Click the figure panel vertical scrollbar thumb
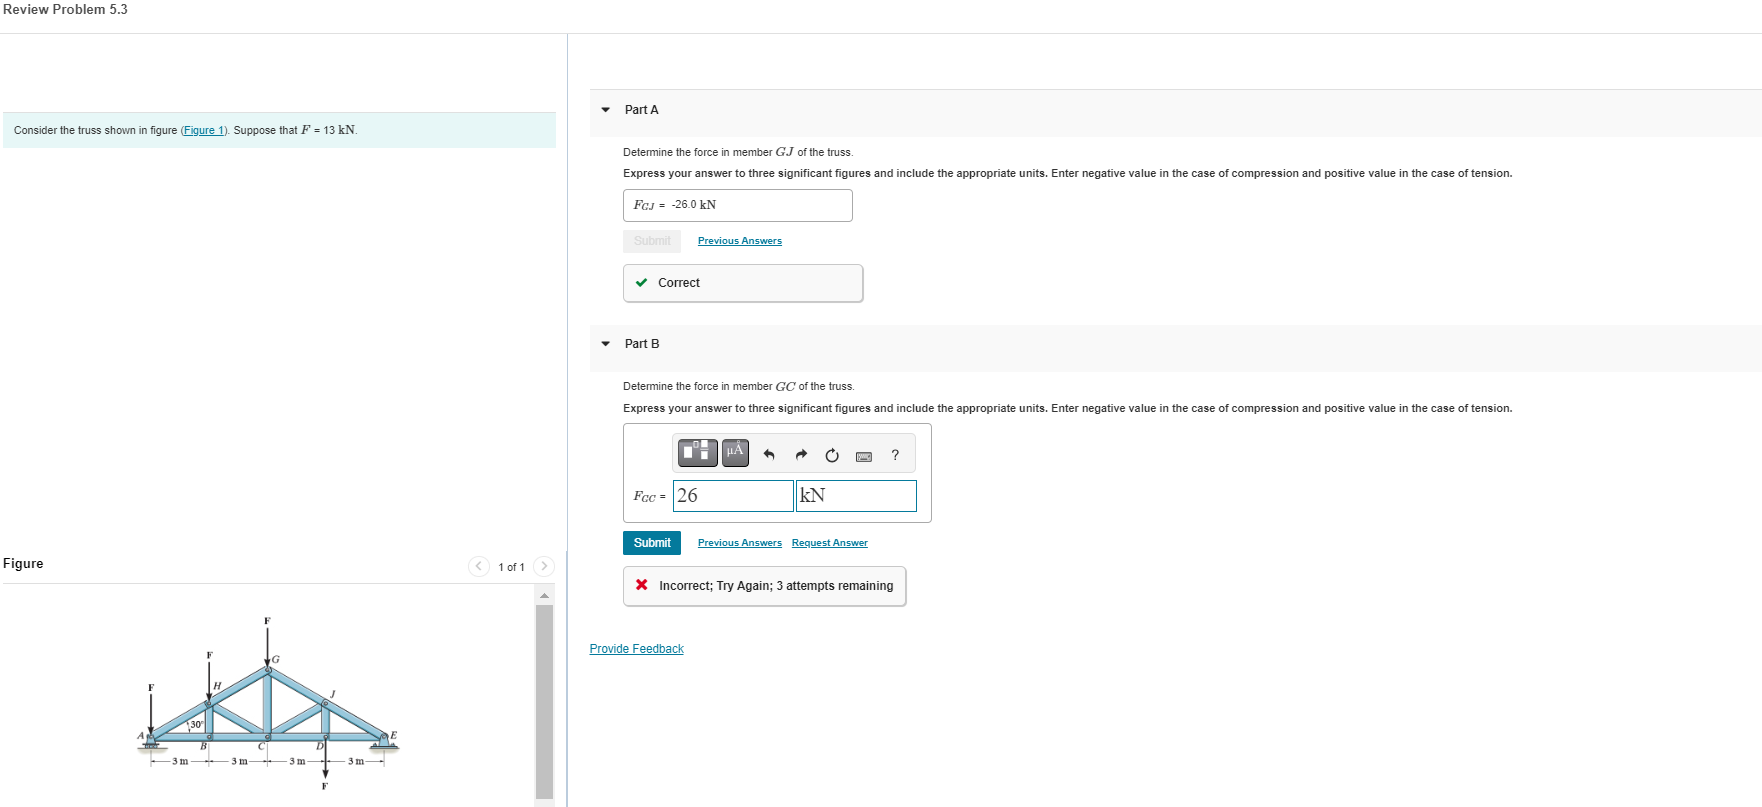1762x807 pixels. point(544,702)
